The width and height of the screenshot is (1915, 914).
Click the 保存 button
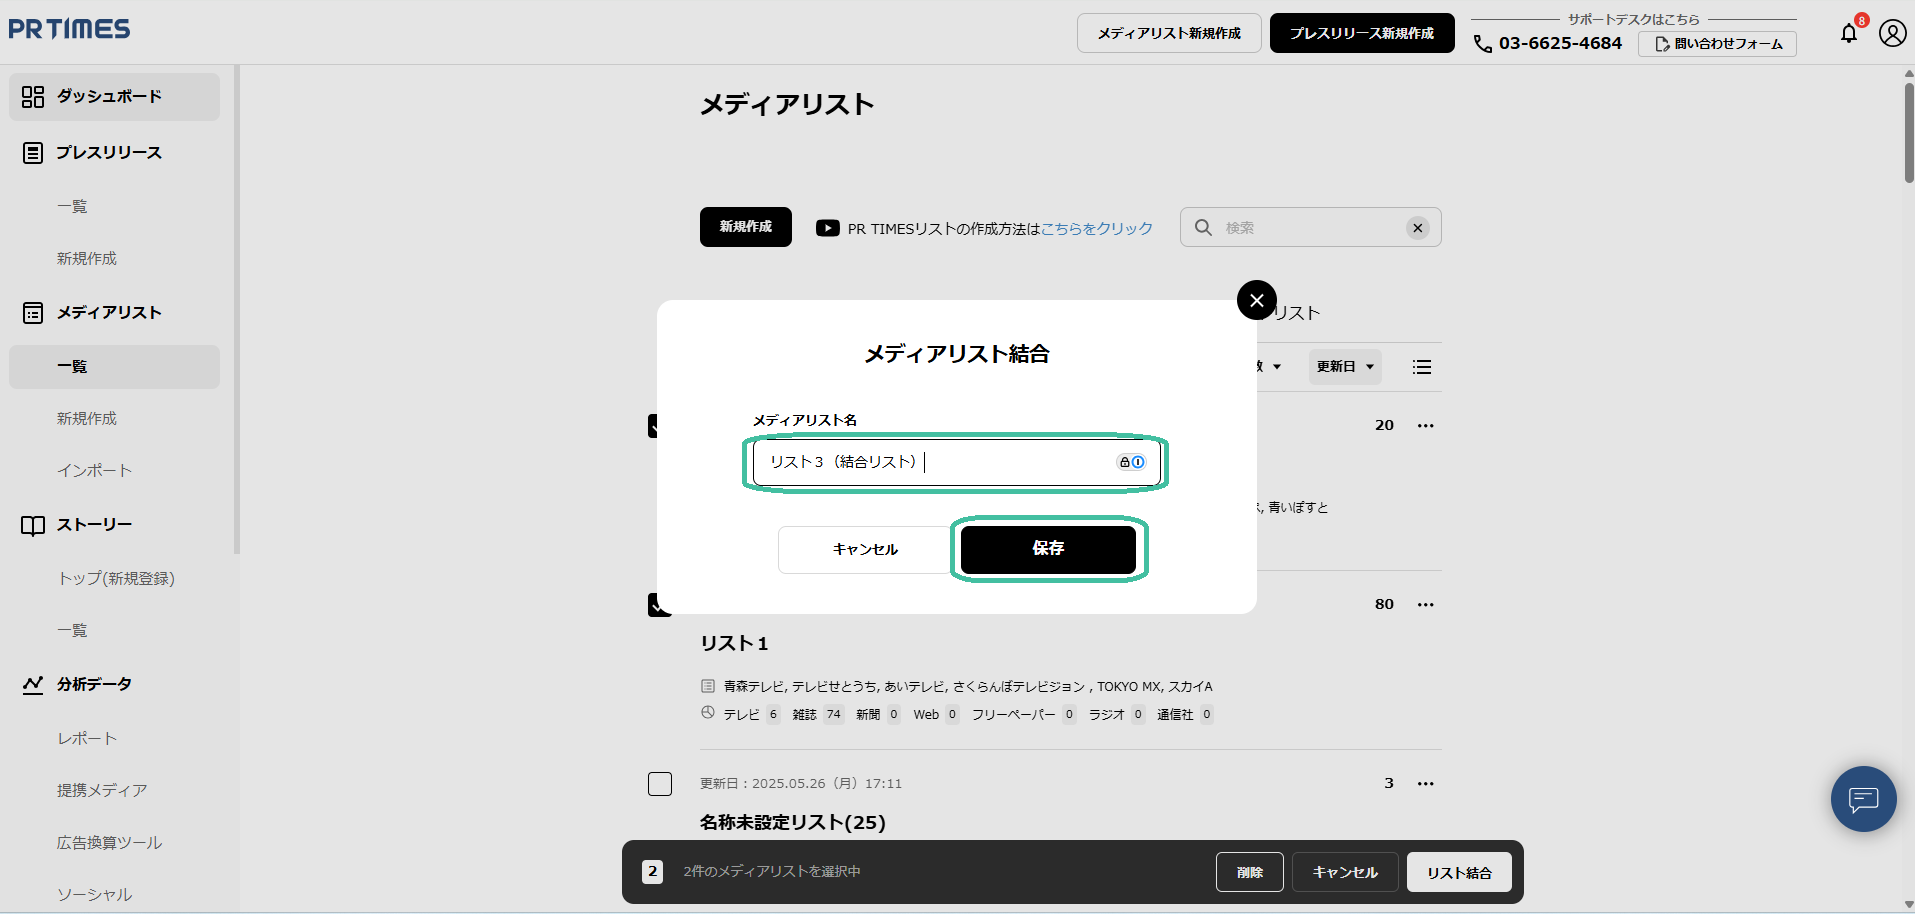point(1047,549)
